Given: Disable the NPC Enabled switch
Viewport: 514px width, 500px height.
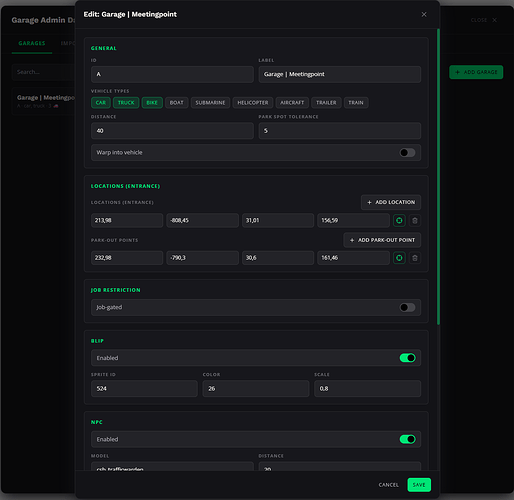Looking at the screenshot, I should click(407, 439).
